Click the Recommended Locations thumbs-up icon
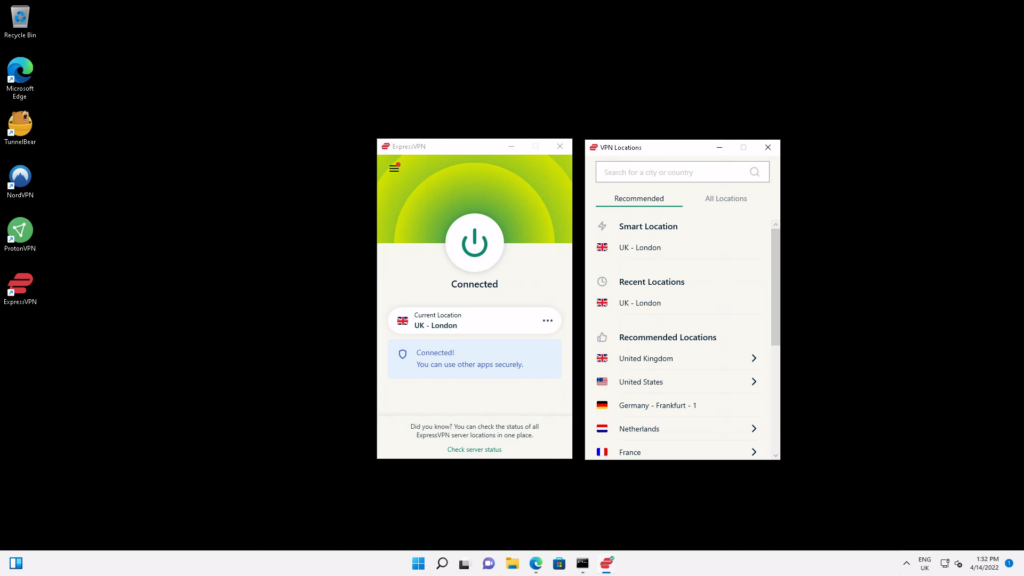Screen dimensions: 1024x576 (601, 337)
